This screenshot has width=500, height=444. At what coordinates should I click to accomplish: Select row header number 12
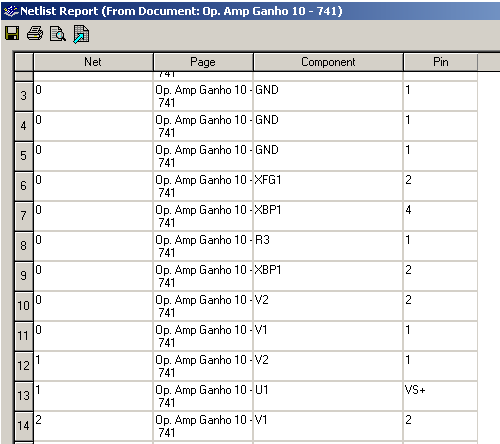(24, 366)
